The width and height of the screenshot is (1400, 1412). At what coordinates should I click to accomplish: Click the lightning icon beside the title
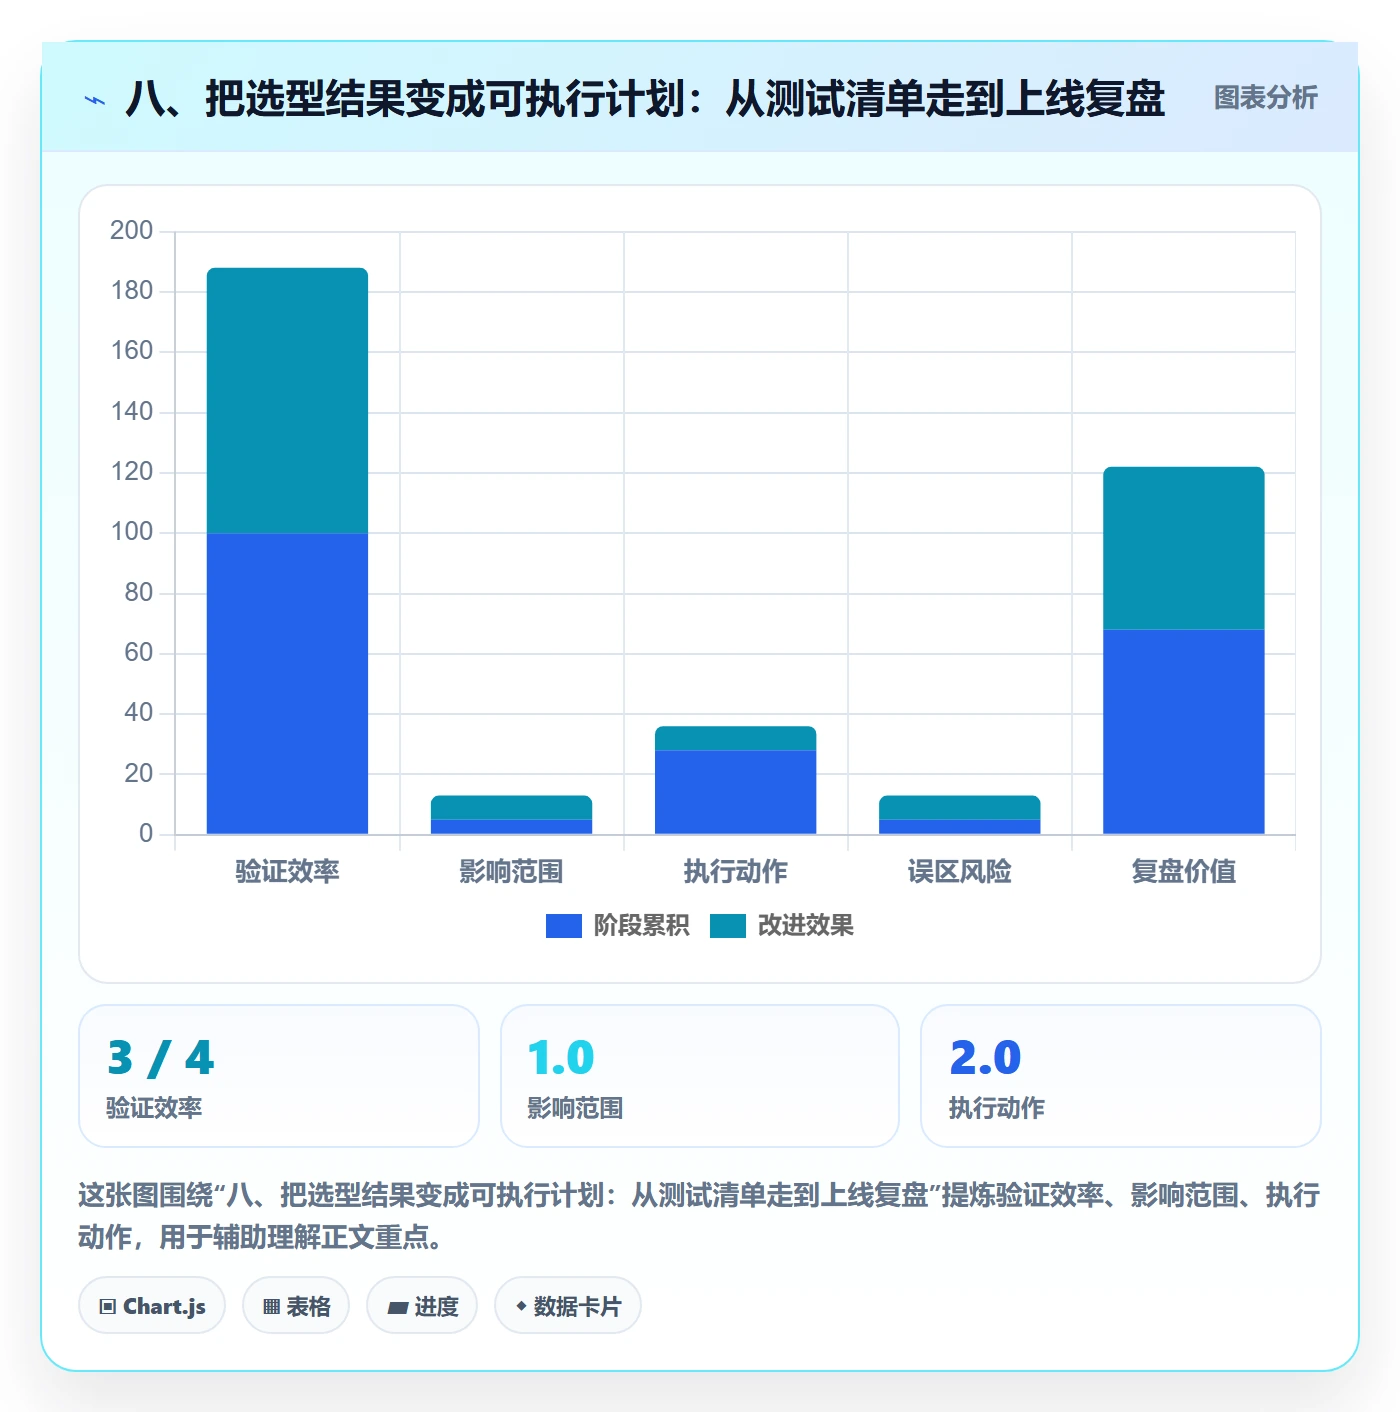click(95, 100)
